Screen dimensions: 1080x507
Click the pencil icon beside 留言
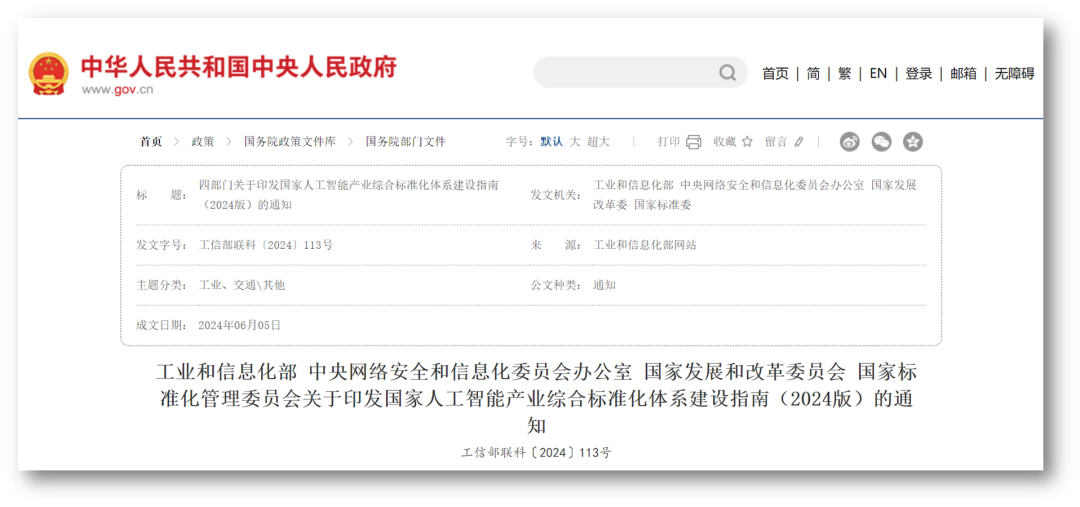point(799,142)
